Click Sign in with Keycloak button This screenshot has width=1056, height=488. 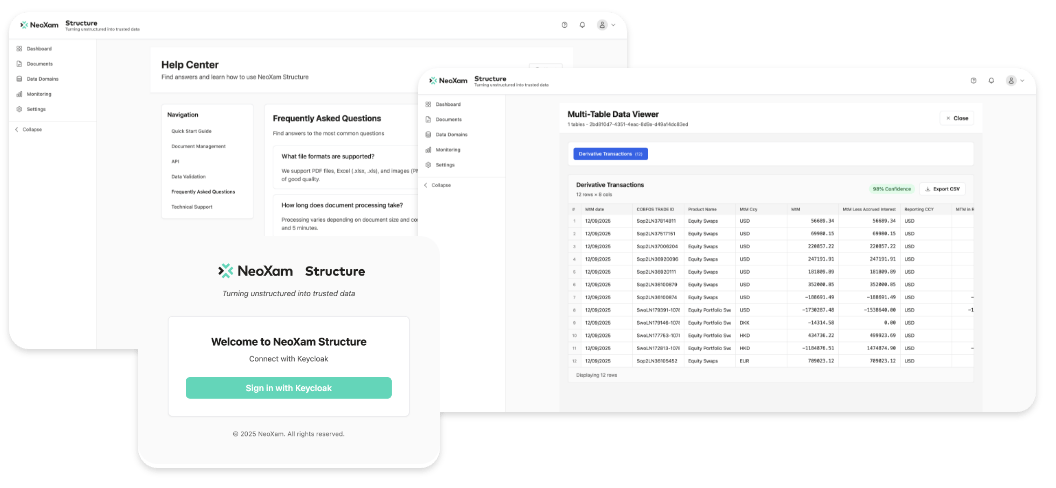point(289,388)
